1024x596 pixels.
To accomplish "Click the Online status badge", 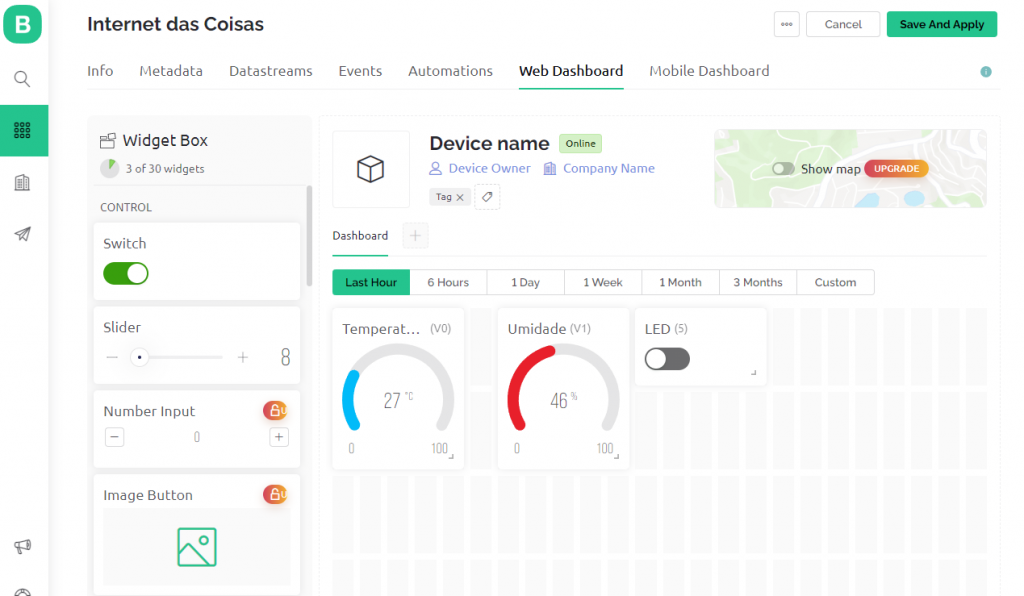I will click(x=581, y=144).
